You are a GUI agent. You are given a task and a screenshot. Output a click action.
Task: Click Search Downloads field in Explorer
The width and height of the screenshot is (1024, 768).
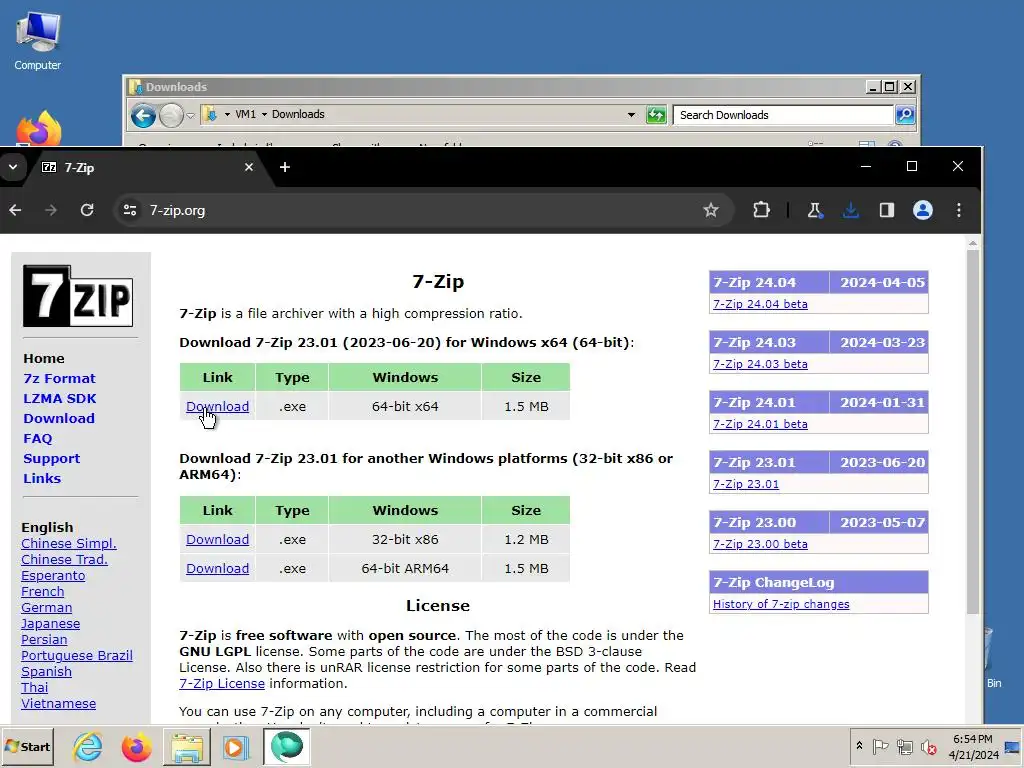[x=783, y=115]
